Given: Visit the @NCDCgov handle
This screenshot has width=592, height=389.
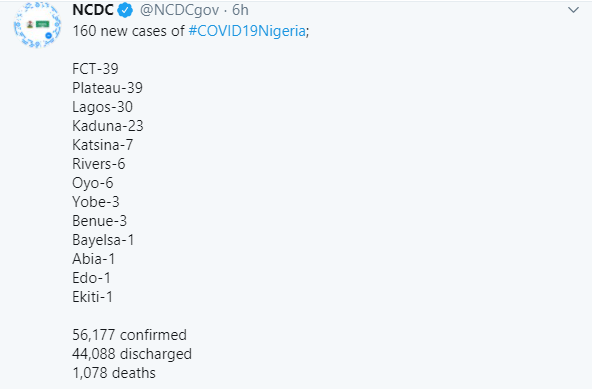Looking at the screenshot, I should point(179,11).
